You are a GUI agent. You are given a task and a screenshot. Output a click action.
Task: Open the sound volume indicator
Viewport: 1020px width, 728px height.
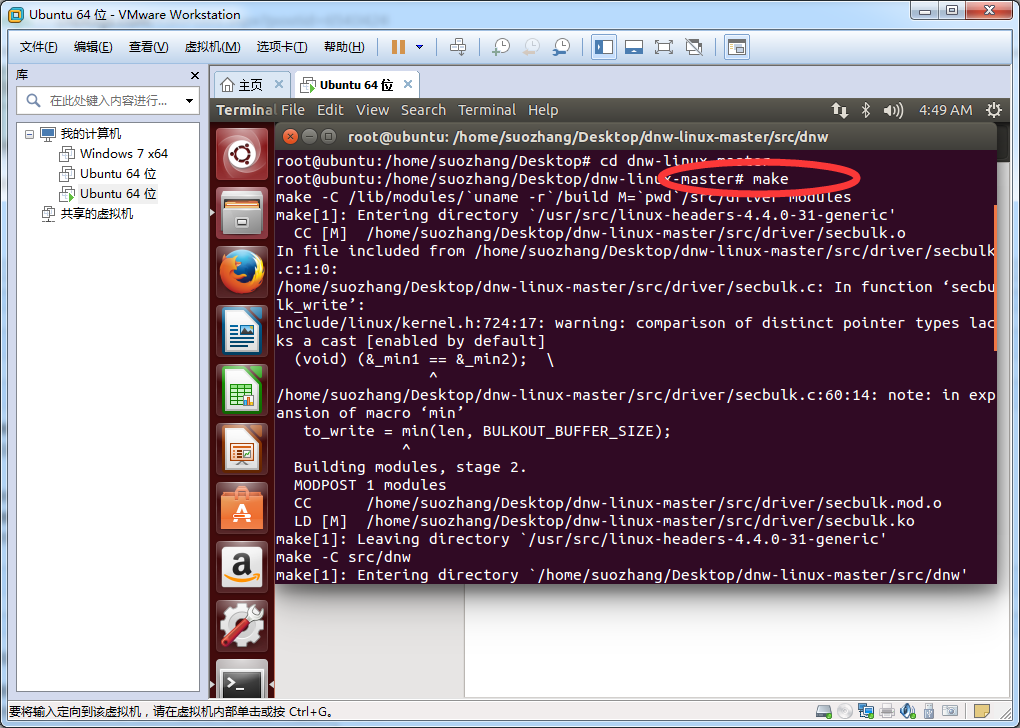click(893, 110)
